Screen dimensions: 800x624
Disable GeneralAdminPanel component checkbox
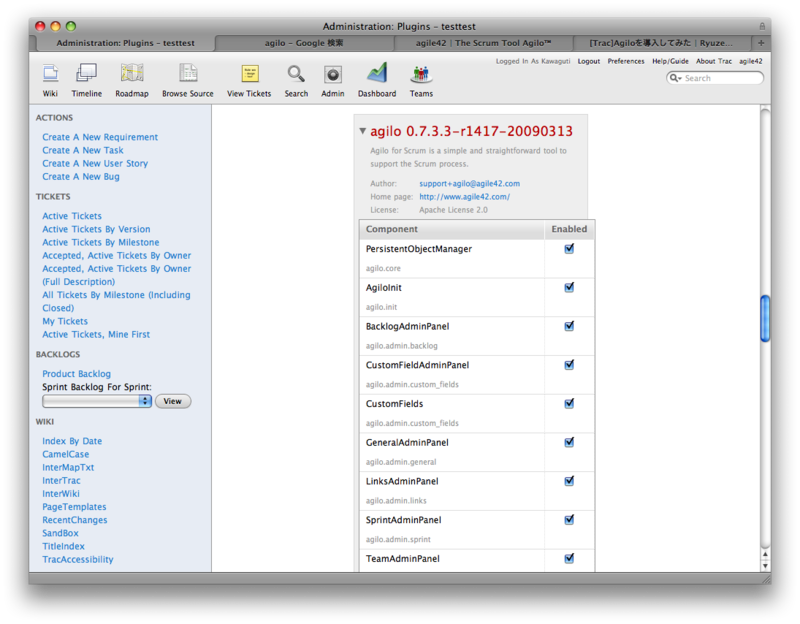click(569, 443)
